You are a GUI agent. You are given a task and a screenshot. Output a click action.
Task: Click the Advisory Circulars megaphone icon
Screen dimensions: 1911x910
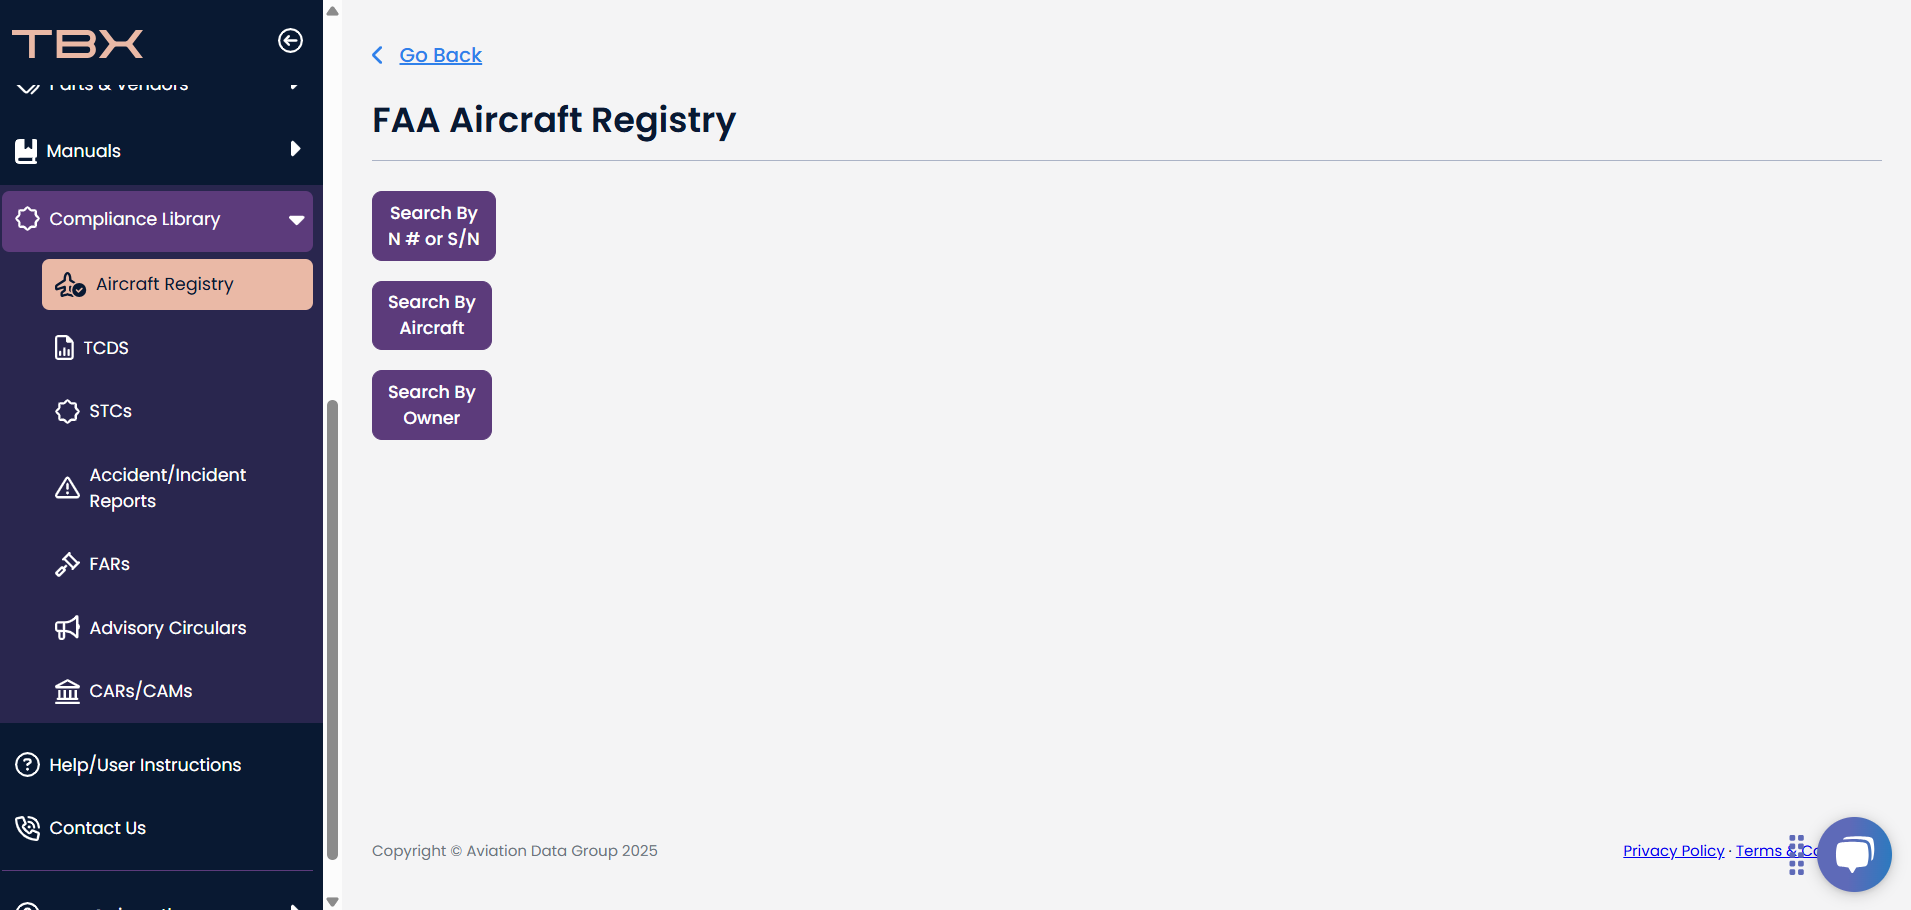coord(67,628)
